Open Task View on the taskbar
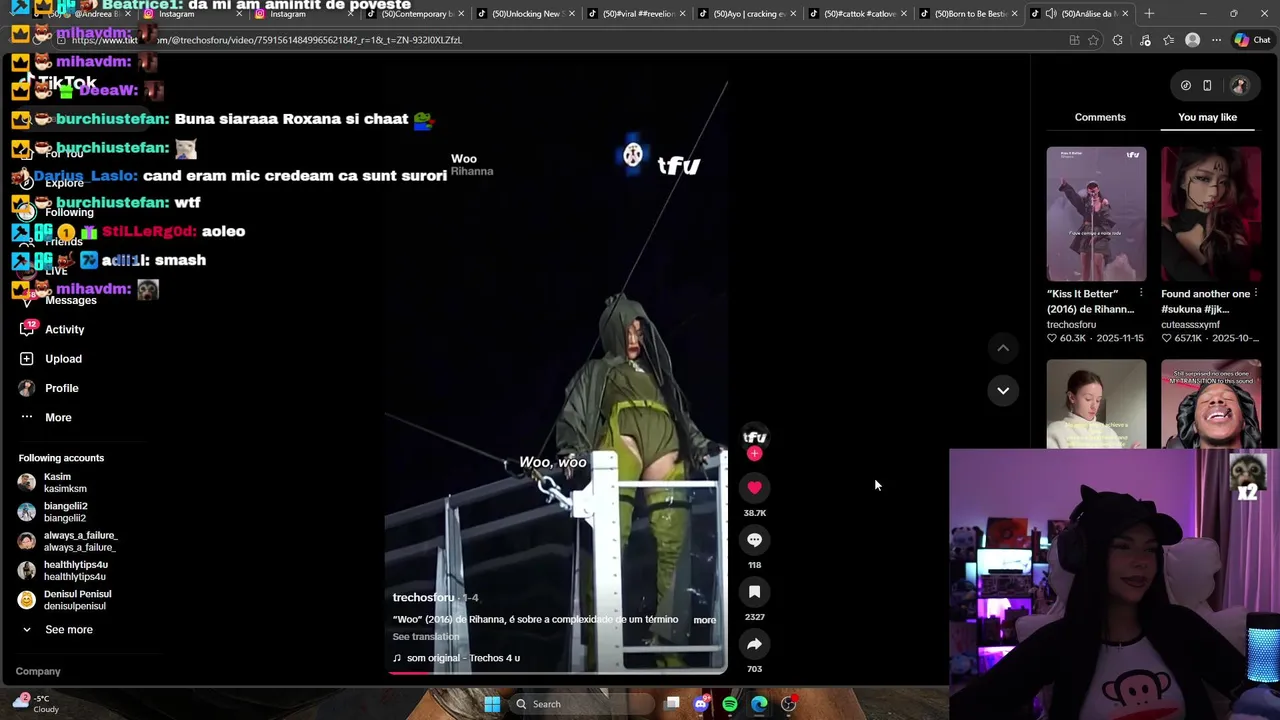 [x=673, y=704]
